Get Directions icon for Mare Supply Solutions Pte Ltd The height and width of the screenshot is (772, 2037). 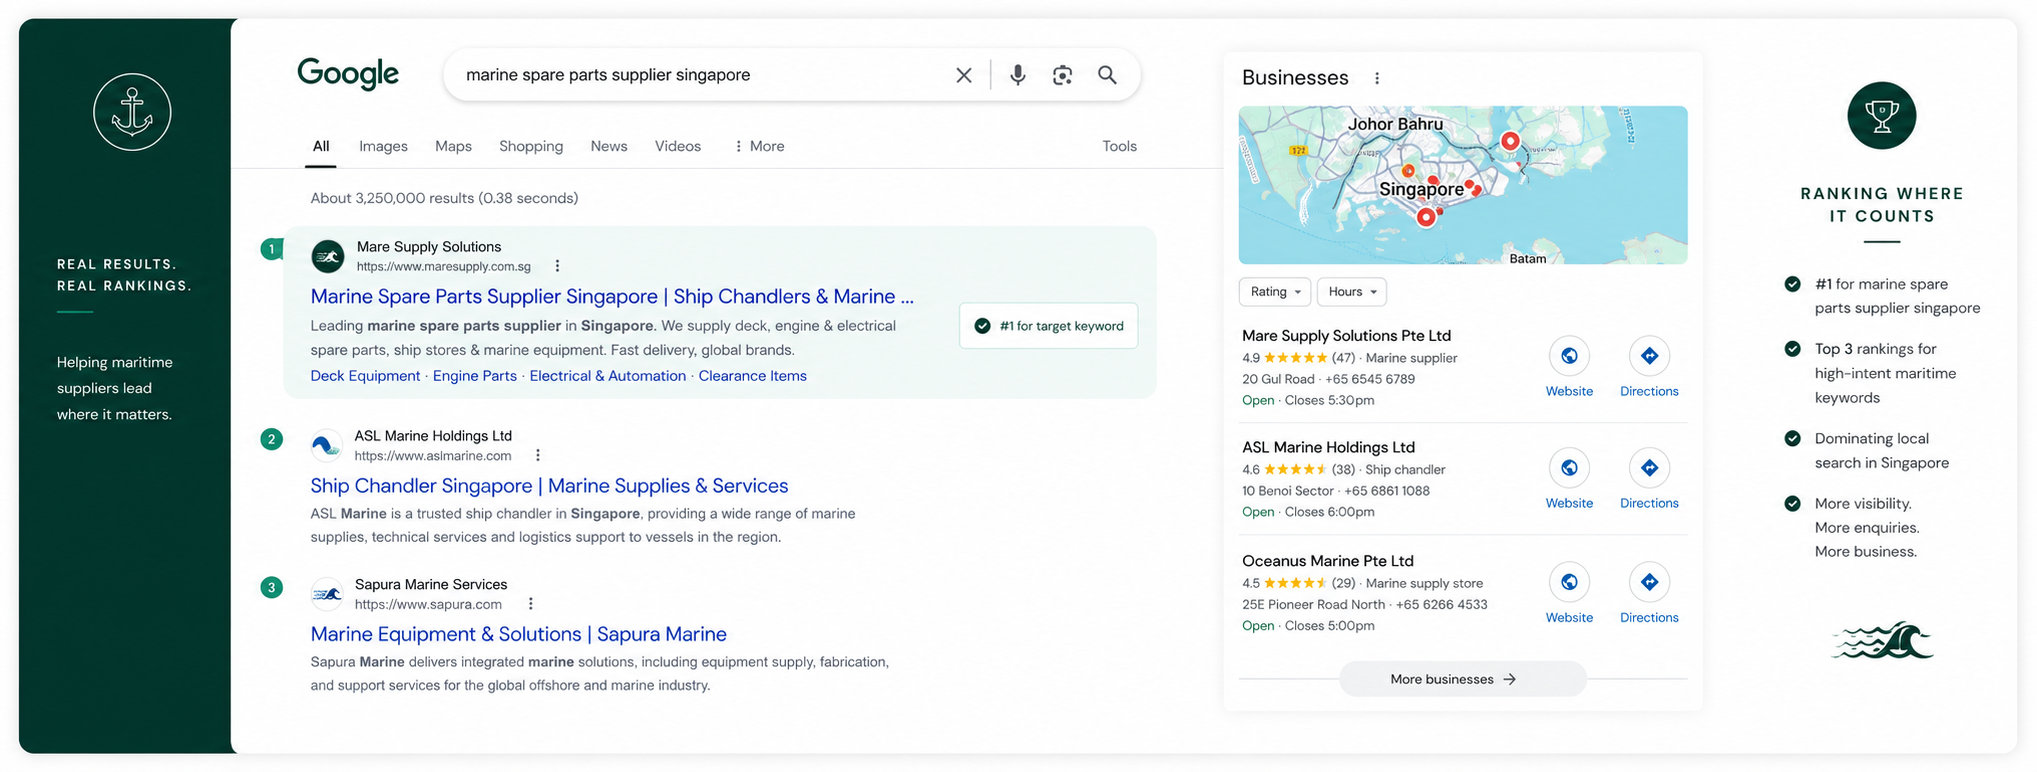click(x=1649, y=356)
